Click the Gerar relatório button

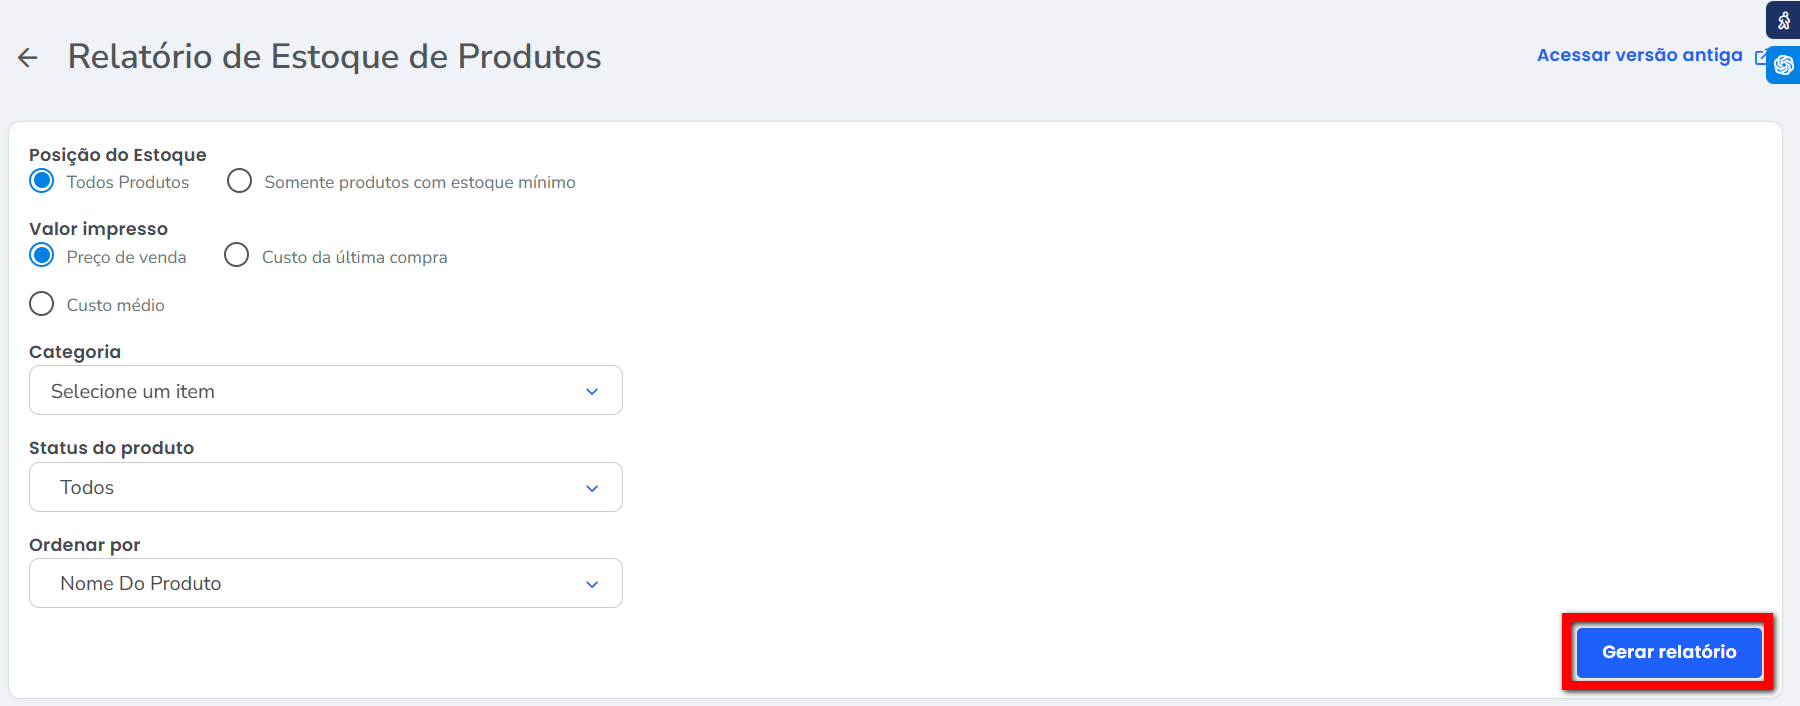(1668, 652)
